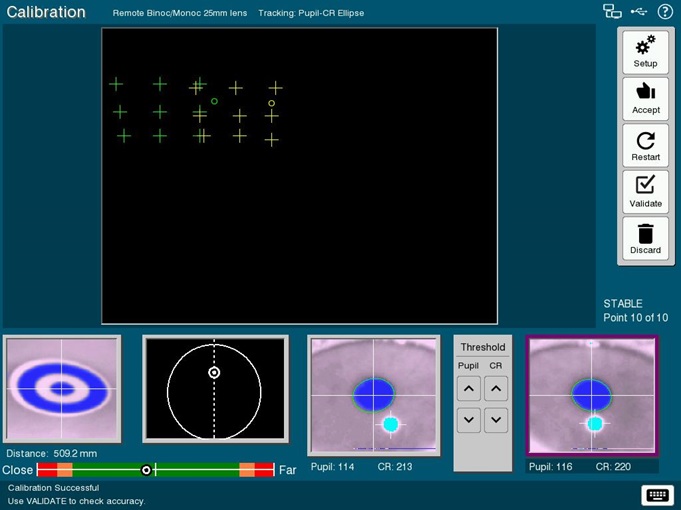
Task: Restart the calibration procedure
Action: point(645,146)
